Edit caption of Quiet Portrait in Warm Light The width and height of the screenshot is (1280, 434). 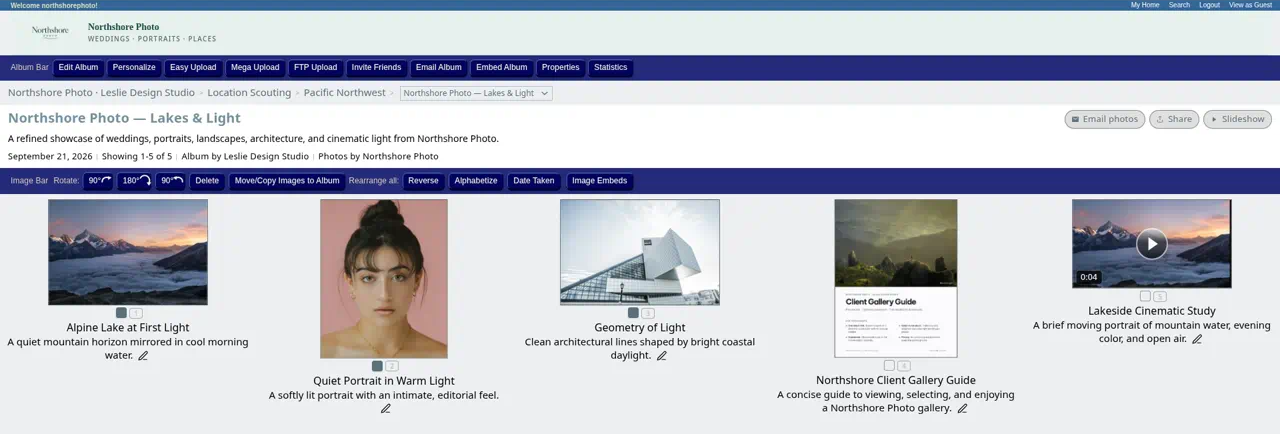click(385, 409)
